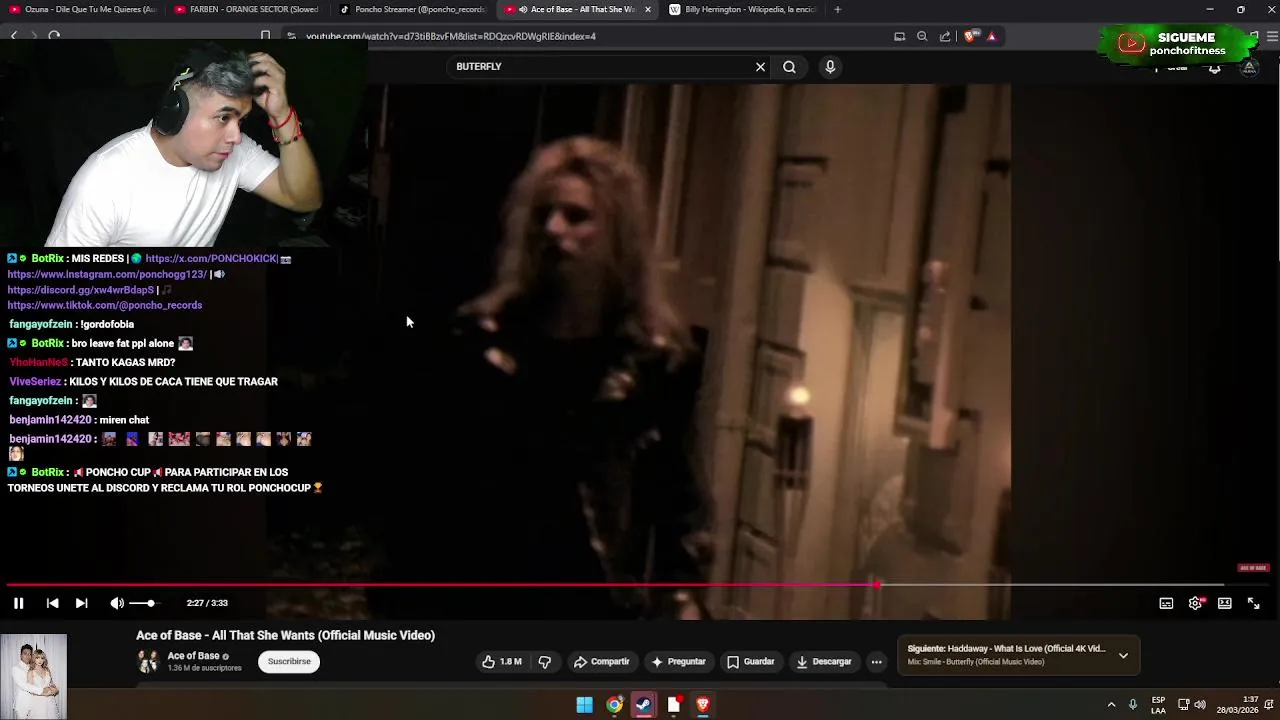The height and width of the screenshot is (720, 1280).
Task: Open the x.com/PONCHOKICK link in chat
Action: (x=211, y=258)
